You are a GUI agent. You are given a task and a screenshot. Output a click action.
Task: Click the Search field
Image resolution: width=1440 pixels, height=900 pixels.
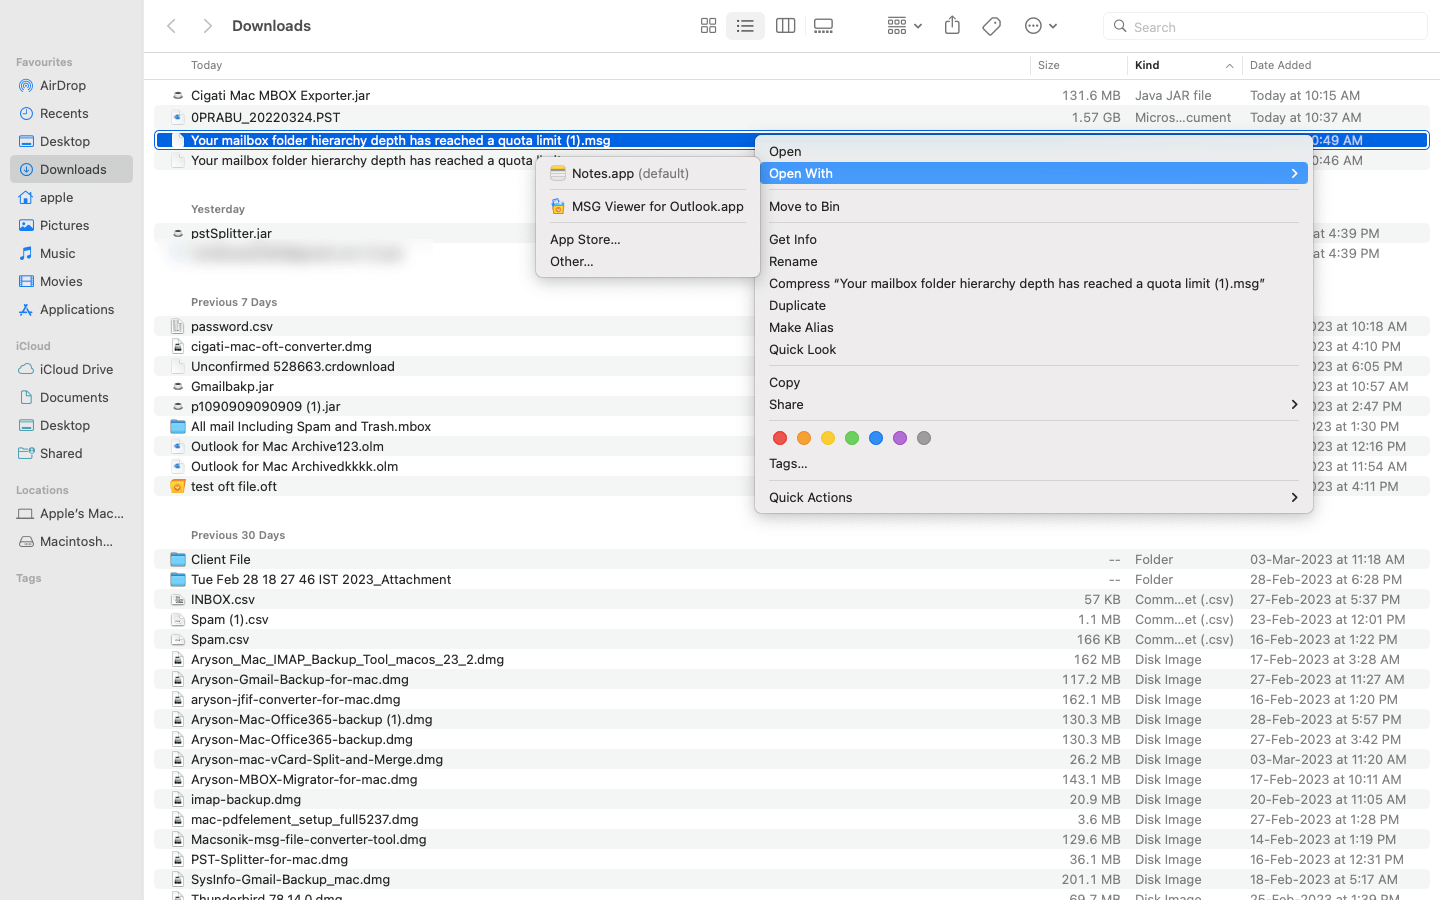(1265, 27)
